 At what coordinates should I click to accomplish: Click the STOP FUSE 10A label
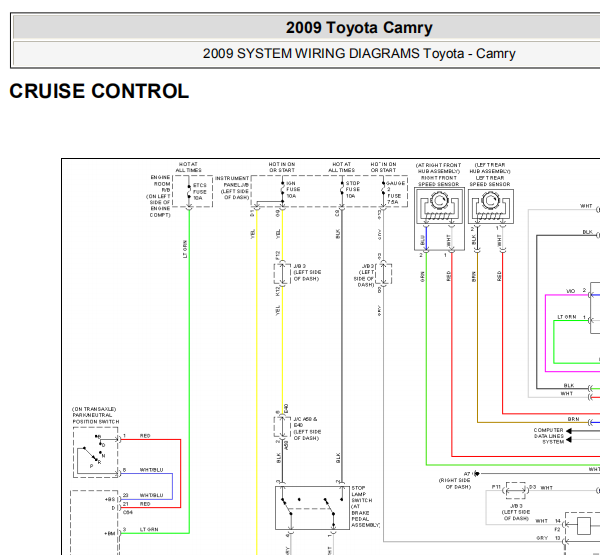tap(353, 189)
